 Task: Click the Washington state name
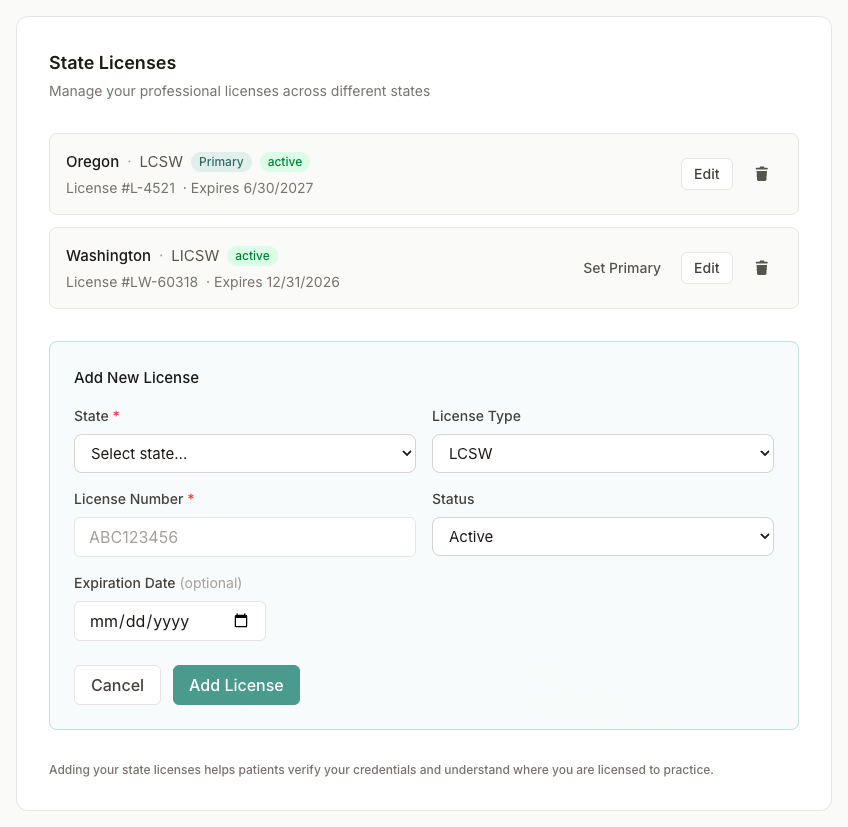(x=108, y=256)
